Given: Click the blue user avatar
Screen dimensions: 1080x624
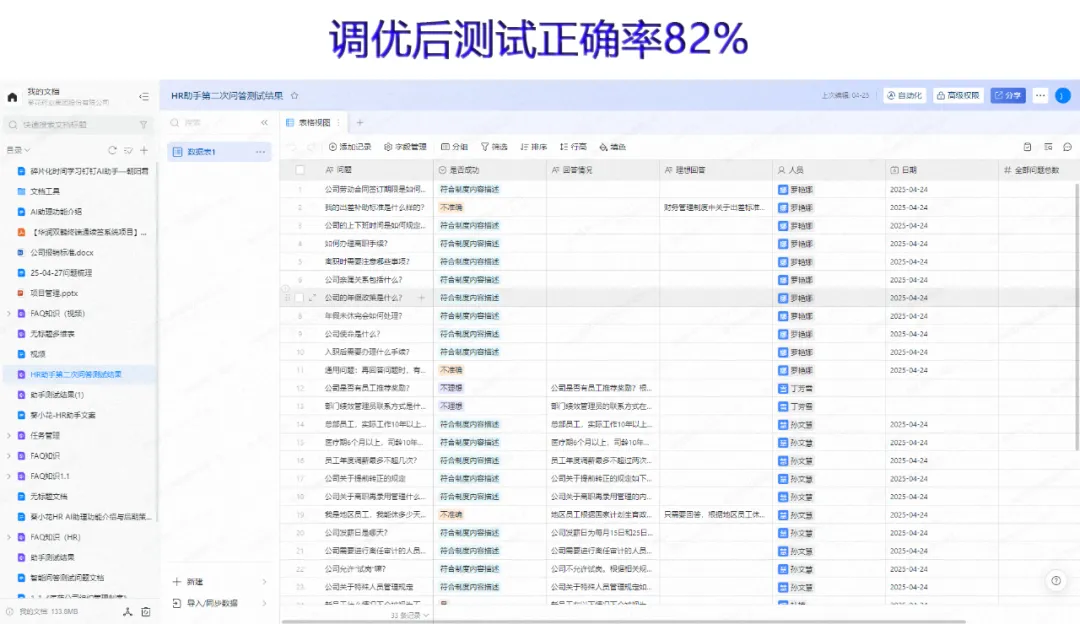Looking at the screenshot, I should [x=1063, y=96].
